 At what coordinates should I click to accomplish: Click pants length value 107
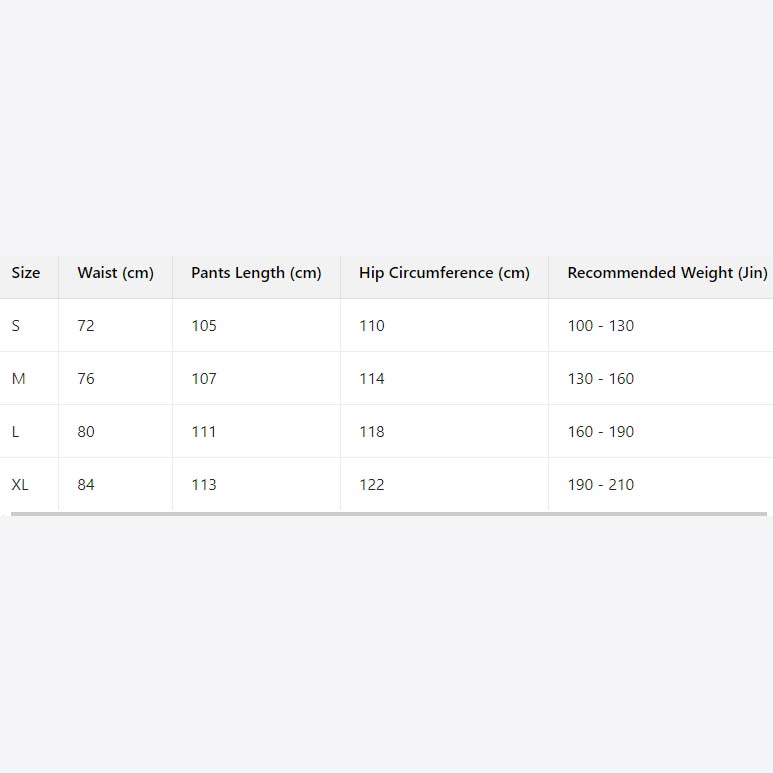pyautogui.click(x=204, y=379)
